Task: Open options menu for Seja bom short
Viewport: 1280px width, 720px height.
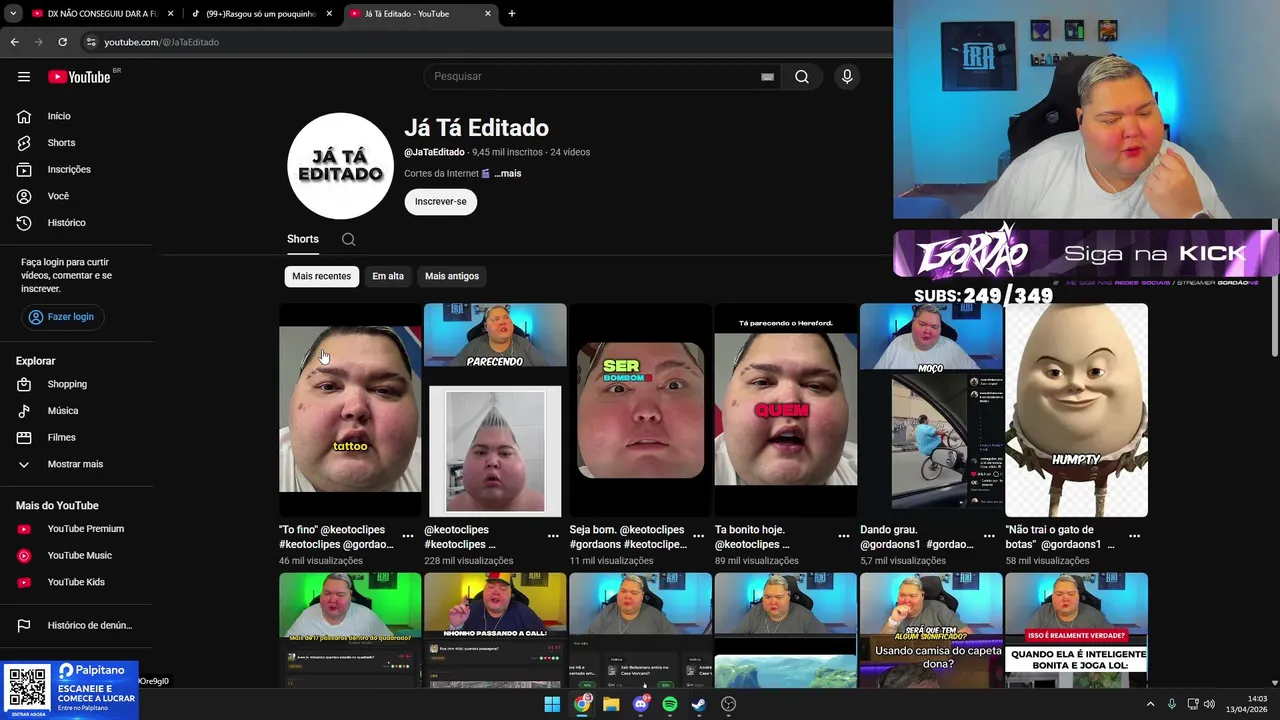Action: pos(698,536)
